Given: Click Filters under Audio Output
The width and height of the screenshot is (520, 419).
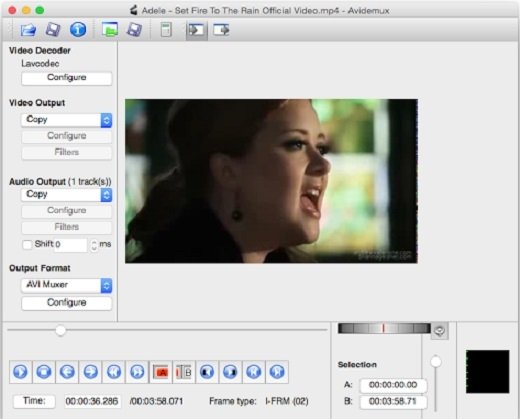Looking at the screenshot, I should (x=67, y=227).
